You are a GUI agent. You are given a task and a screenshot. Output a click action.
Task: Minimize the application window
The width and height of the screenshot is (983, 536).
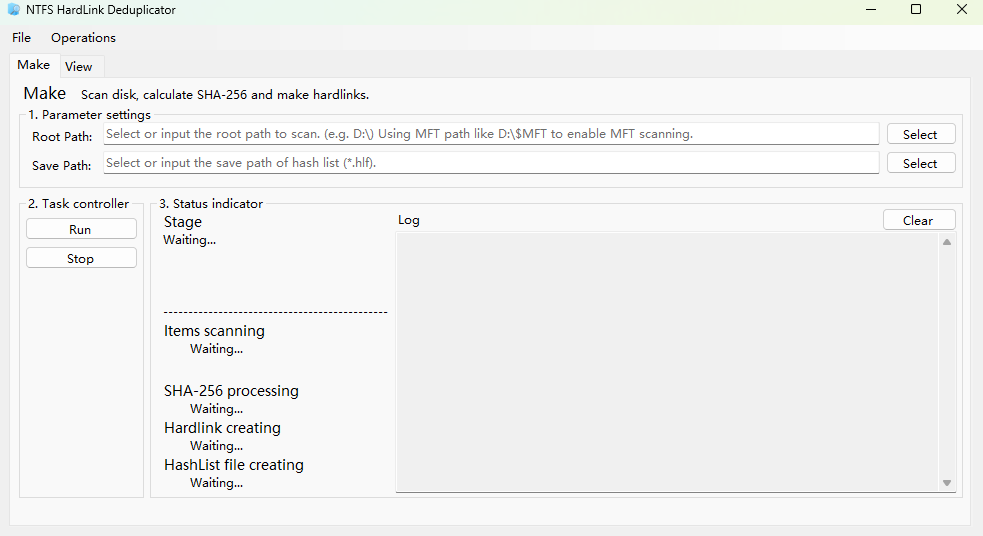point(871,9)
